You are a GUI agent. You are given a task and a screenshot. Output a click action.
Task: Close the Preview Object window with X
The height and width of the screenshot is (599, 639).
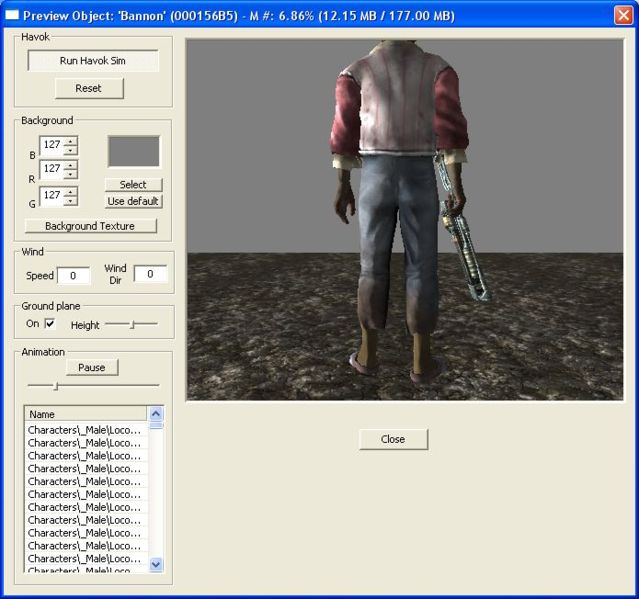click(623, 15)
